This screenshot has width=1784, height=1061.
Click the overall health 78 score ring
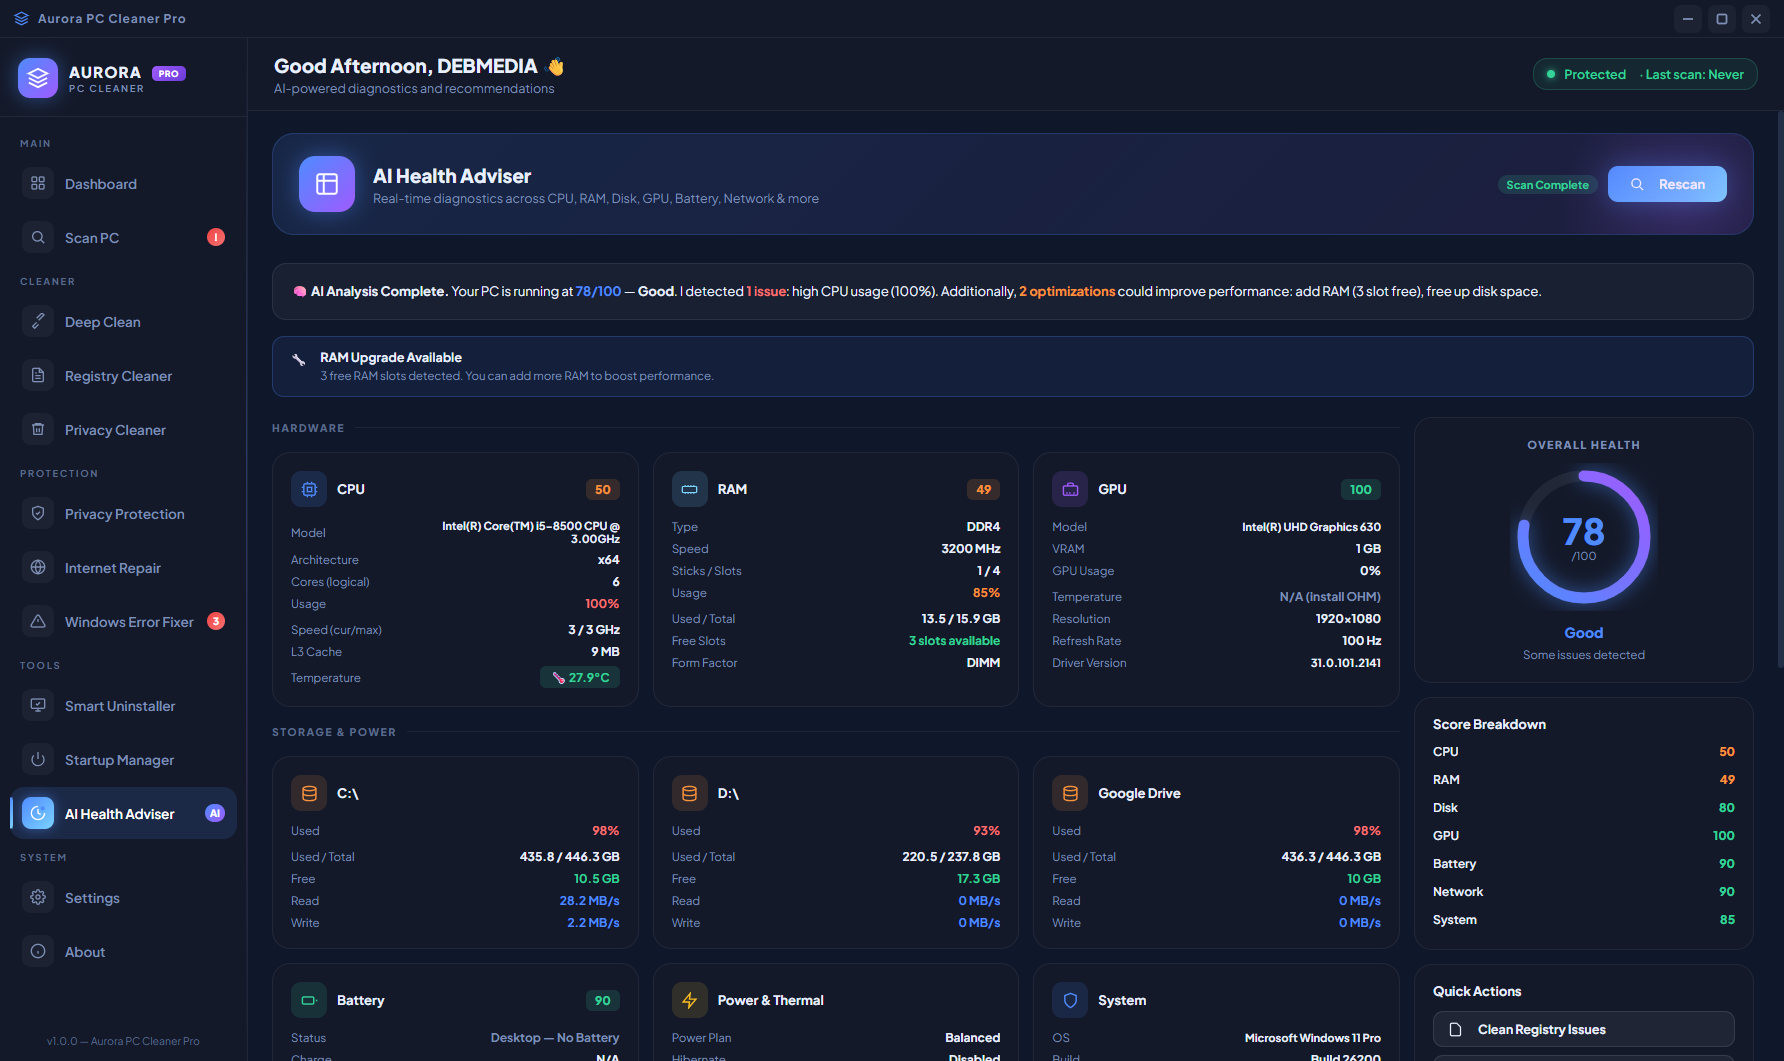pos(1584,538)
